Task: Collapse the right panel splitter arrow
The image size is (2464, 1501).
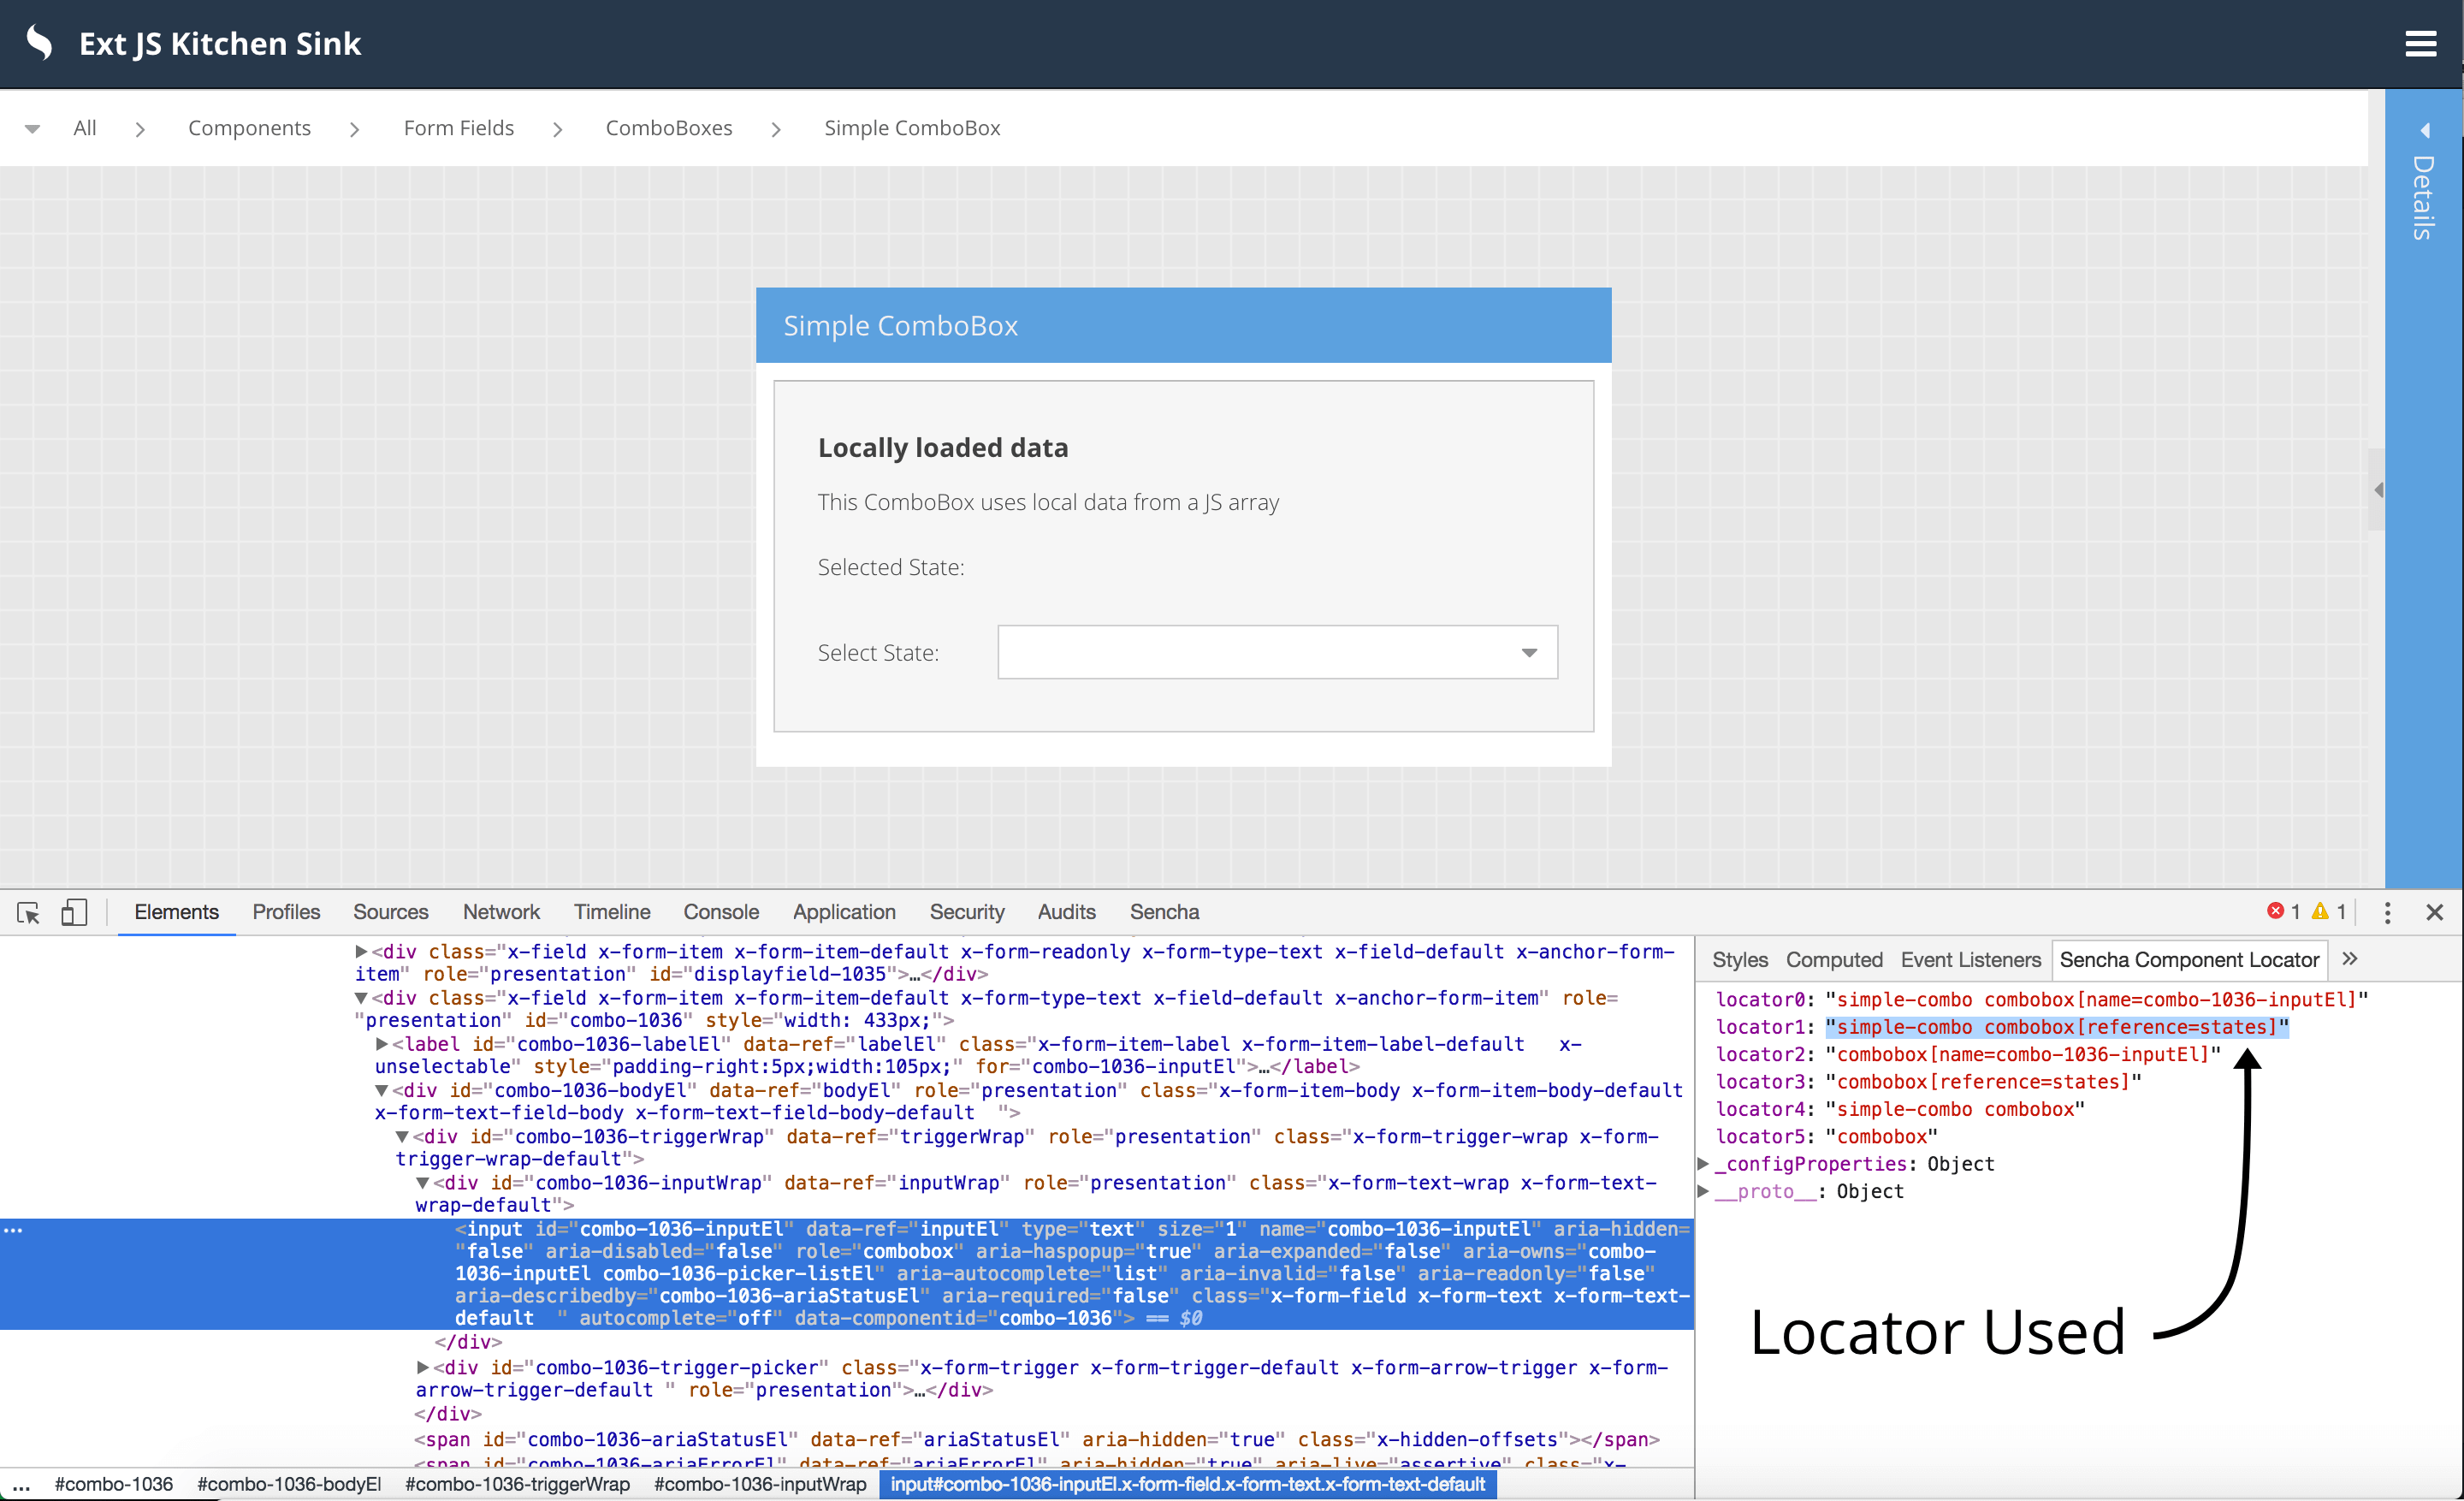Action: tap(2378, 490)
